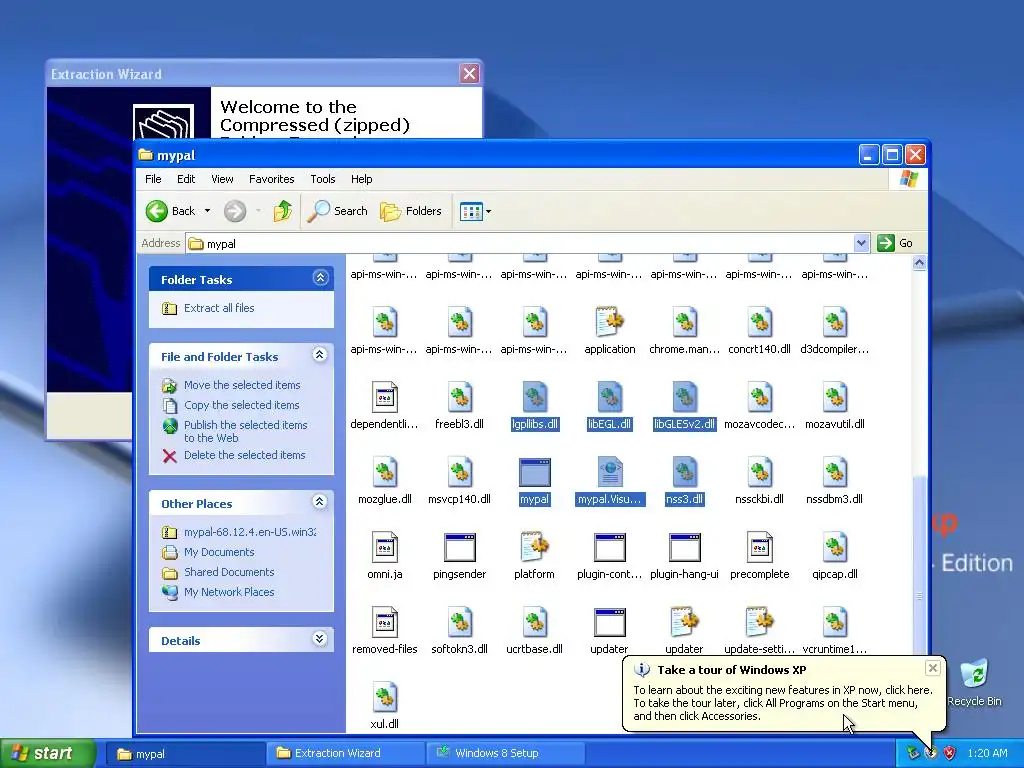Open My Network Places link
Screen dimensions: 1024x768
tap(229, 592)
